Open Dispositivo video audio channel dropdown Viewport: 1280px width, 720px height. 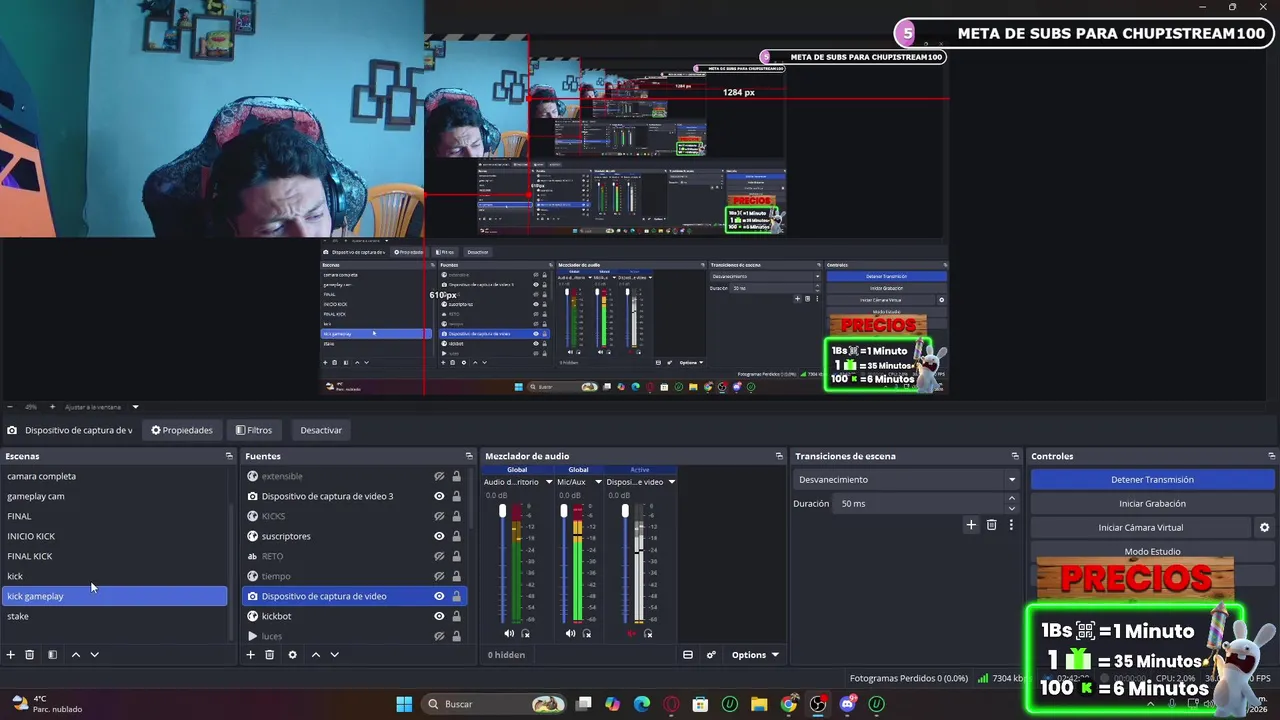coord(671,482)
